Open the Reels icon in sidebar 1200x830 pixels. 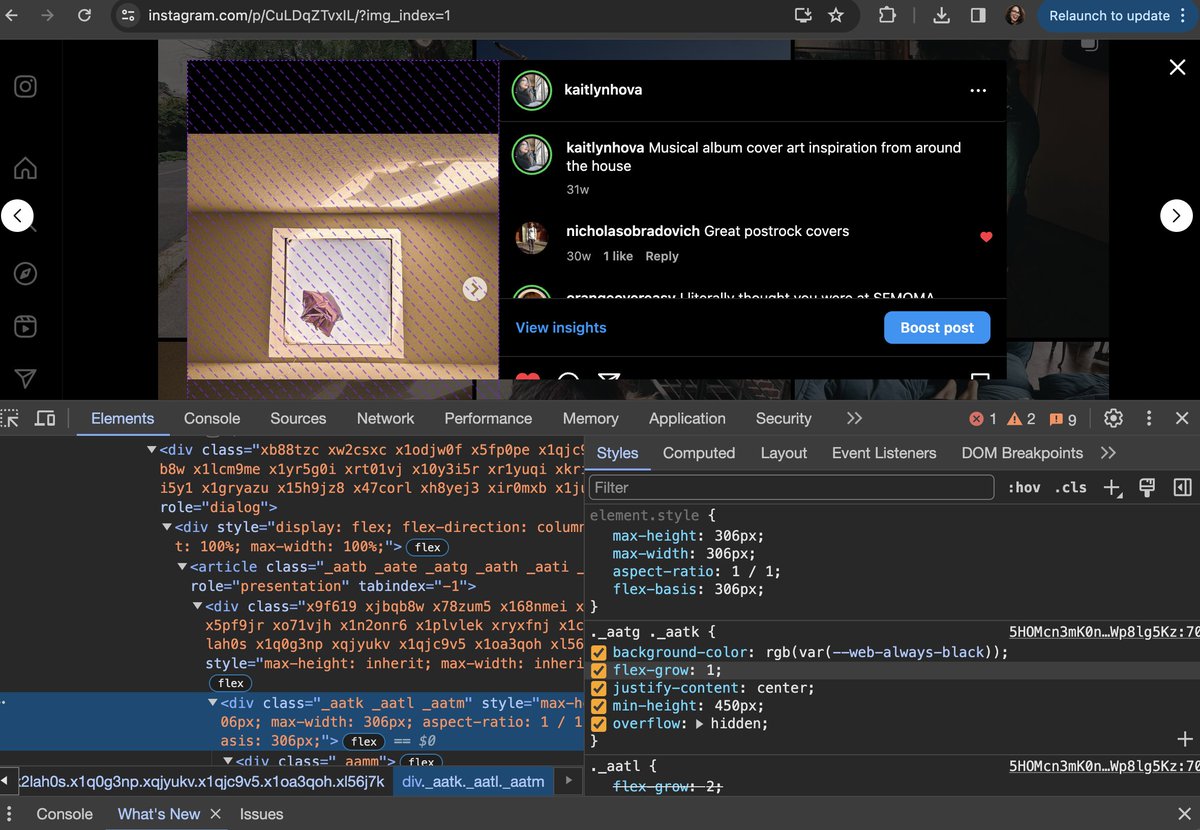pos(26,326)
